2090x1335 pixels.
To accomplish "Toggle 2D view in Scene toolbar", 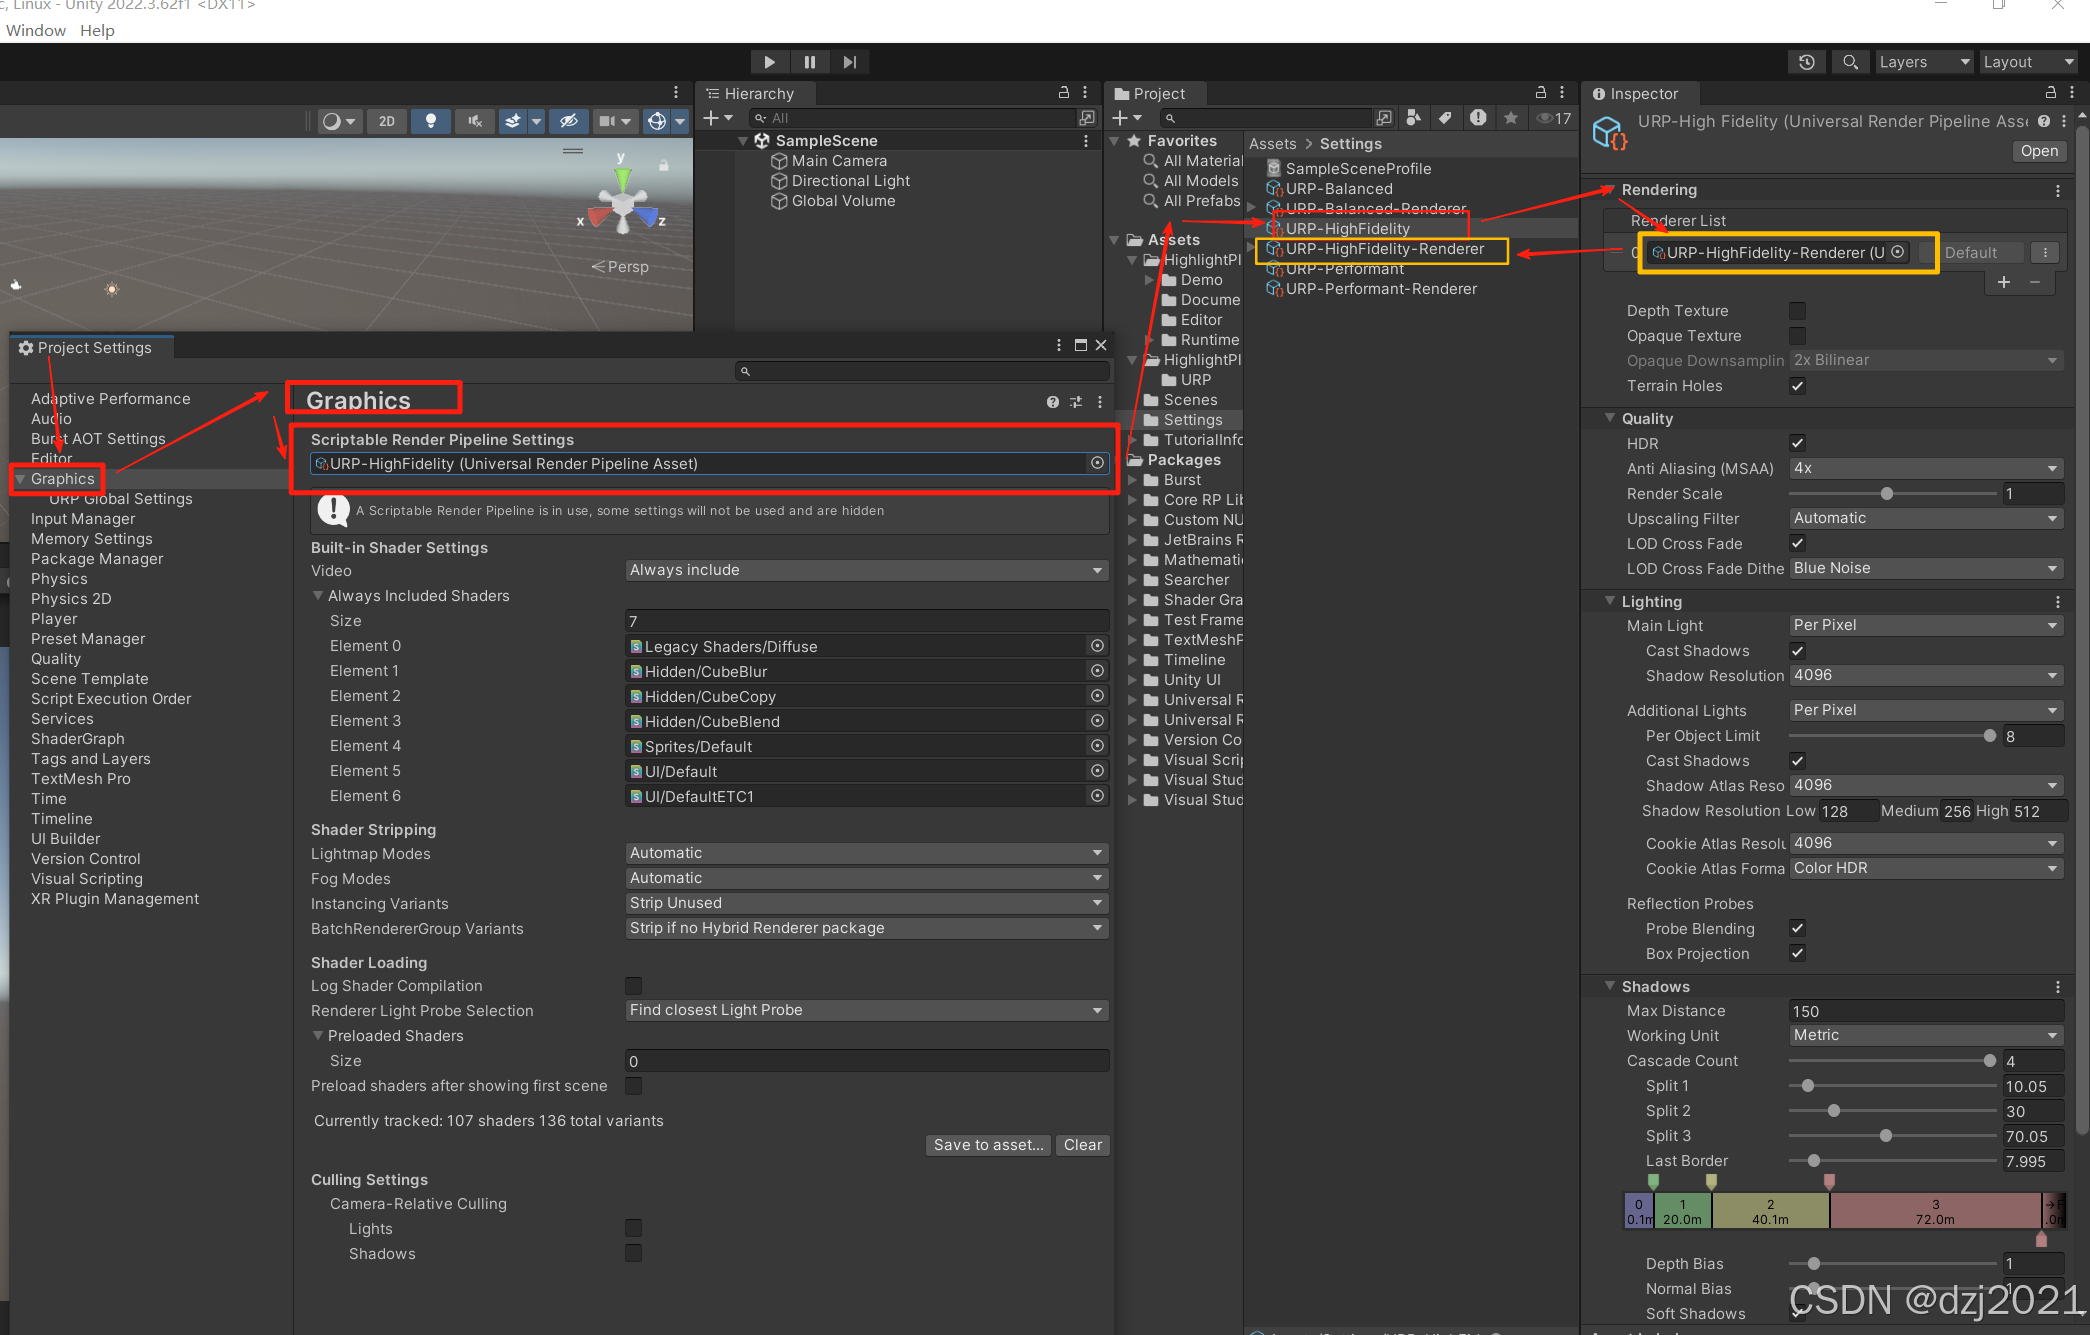I will 387,121.
